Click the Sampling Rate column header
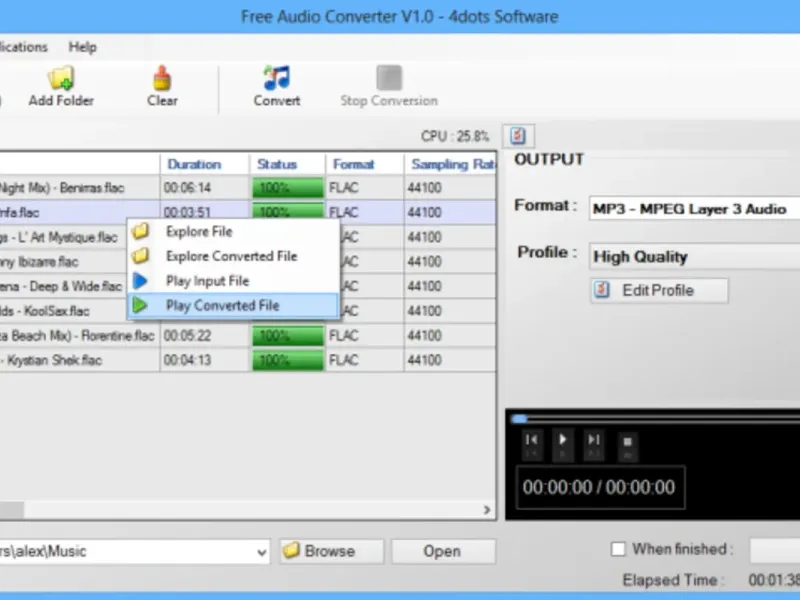The width and height of the screenshot is (800, 600). point(450,164)
